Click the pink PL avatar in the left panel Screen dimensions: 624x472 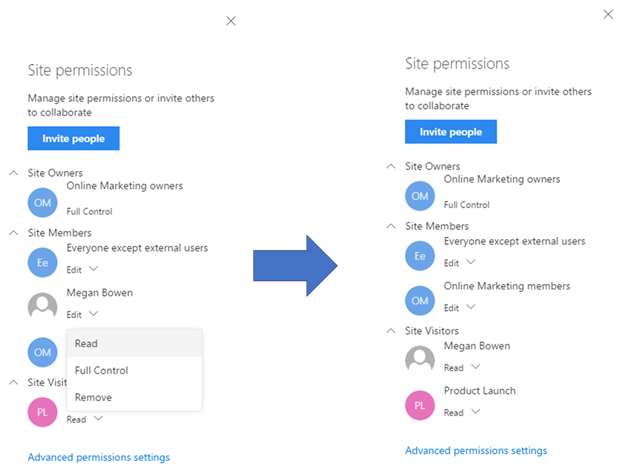[x=42, y=412]
